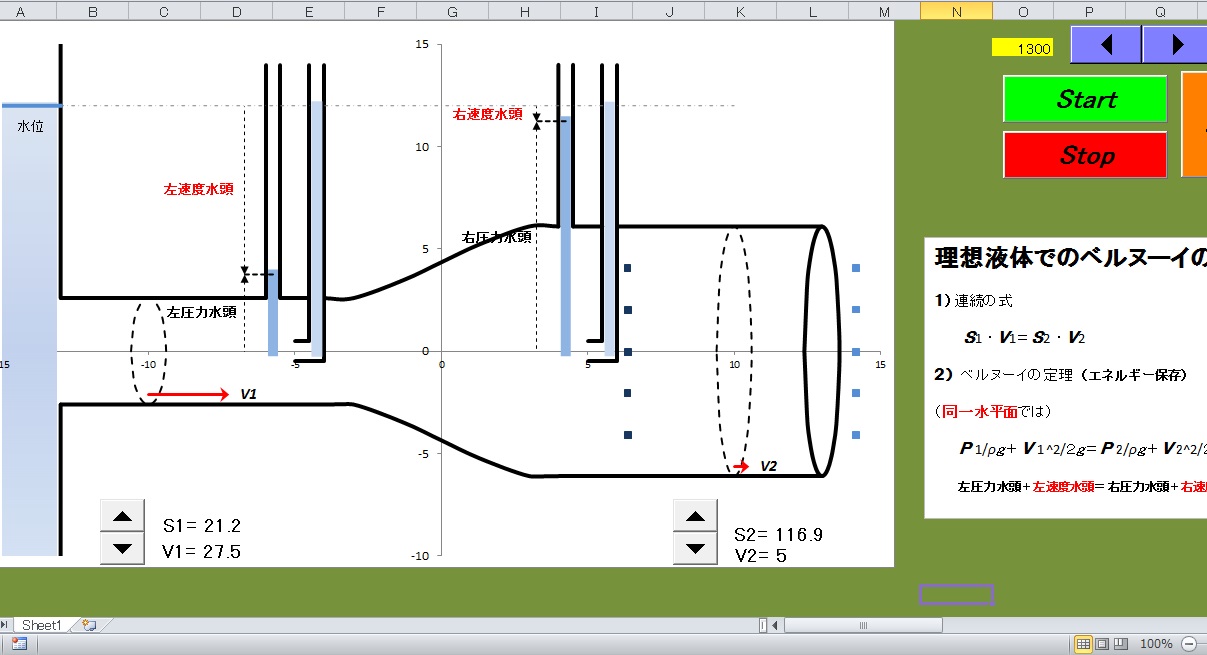Click the macro record icon in status bar
The image size is (1207, 655).
[x=19, y=644]
